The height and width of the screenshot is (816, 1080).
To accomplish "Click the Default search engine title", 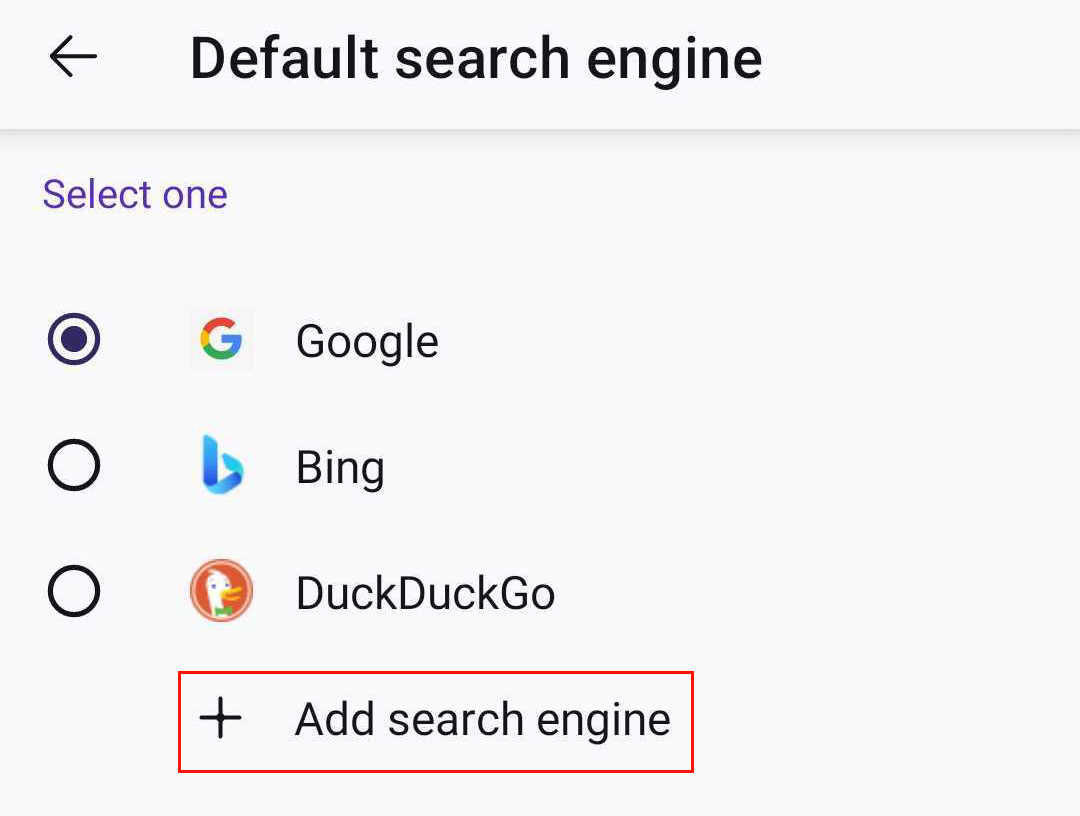I will [x=477, y=58].
